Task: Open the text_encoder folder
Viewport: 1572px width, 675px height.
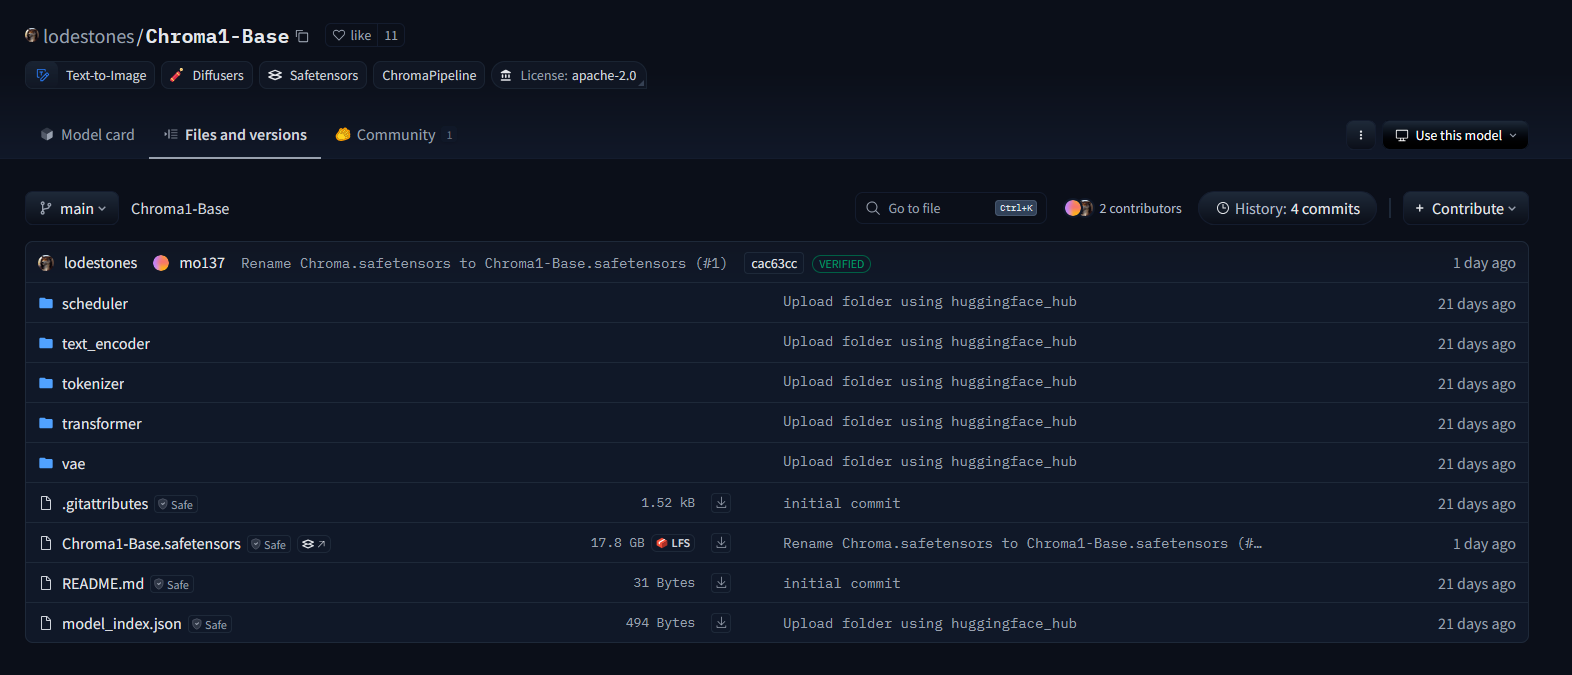Action: click(106, 343)
